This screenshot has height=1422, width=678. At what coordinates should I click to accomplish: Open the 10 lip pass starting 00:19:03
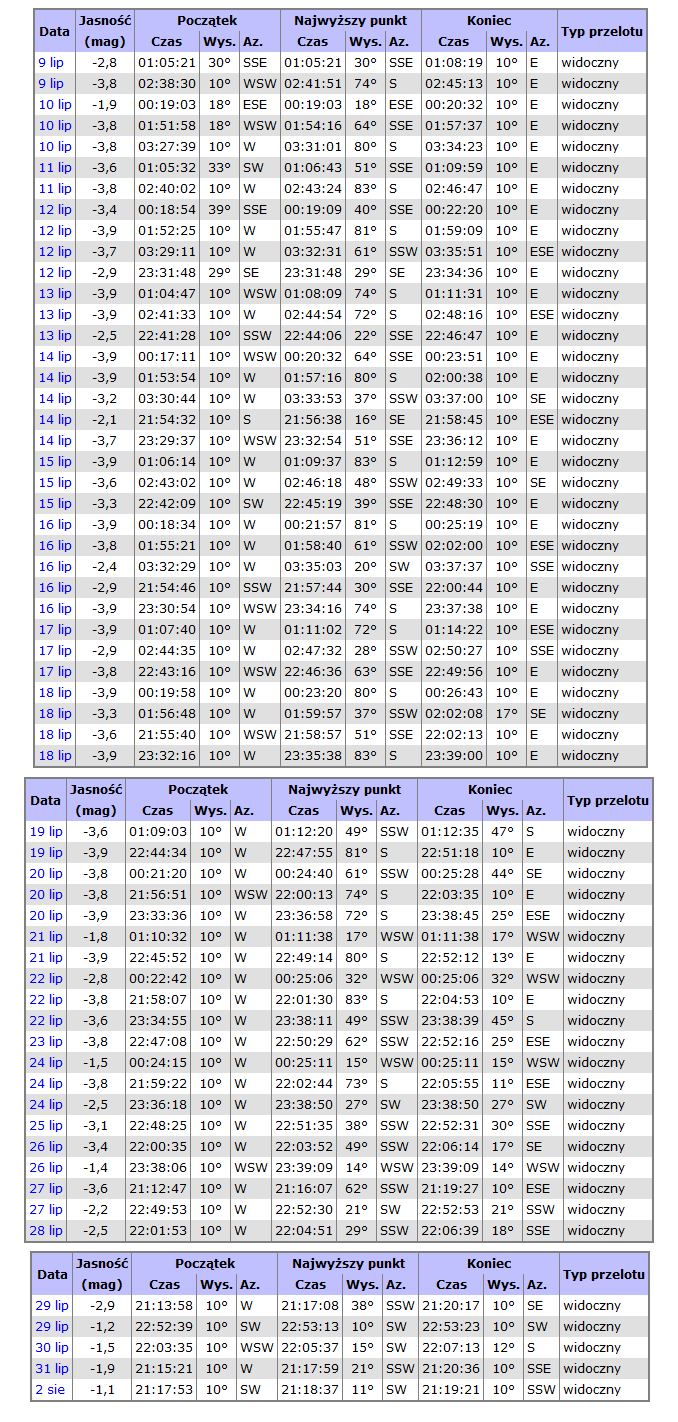click(55, 104)
